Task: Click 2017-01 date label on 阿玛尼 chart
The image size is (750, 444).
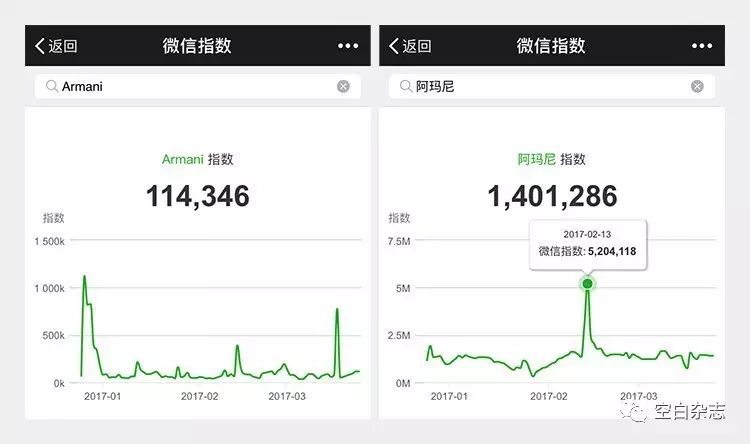Action: pos(449,396)
